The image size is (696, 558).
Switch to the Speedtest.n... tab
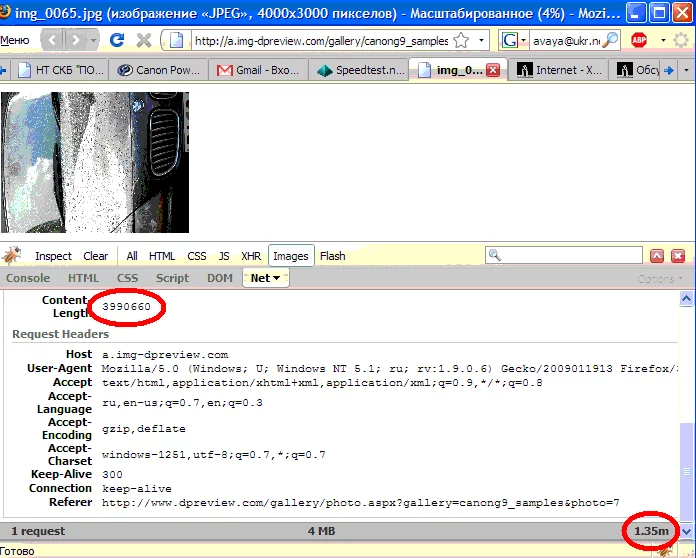coord(359,70)
